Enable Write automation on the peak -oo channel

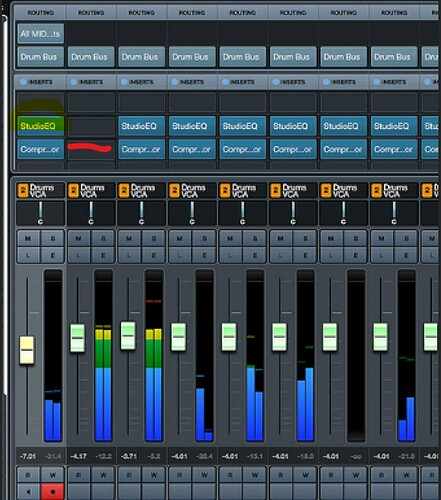(x=356, y=475)
